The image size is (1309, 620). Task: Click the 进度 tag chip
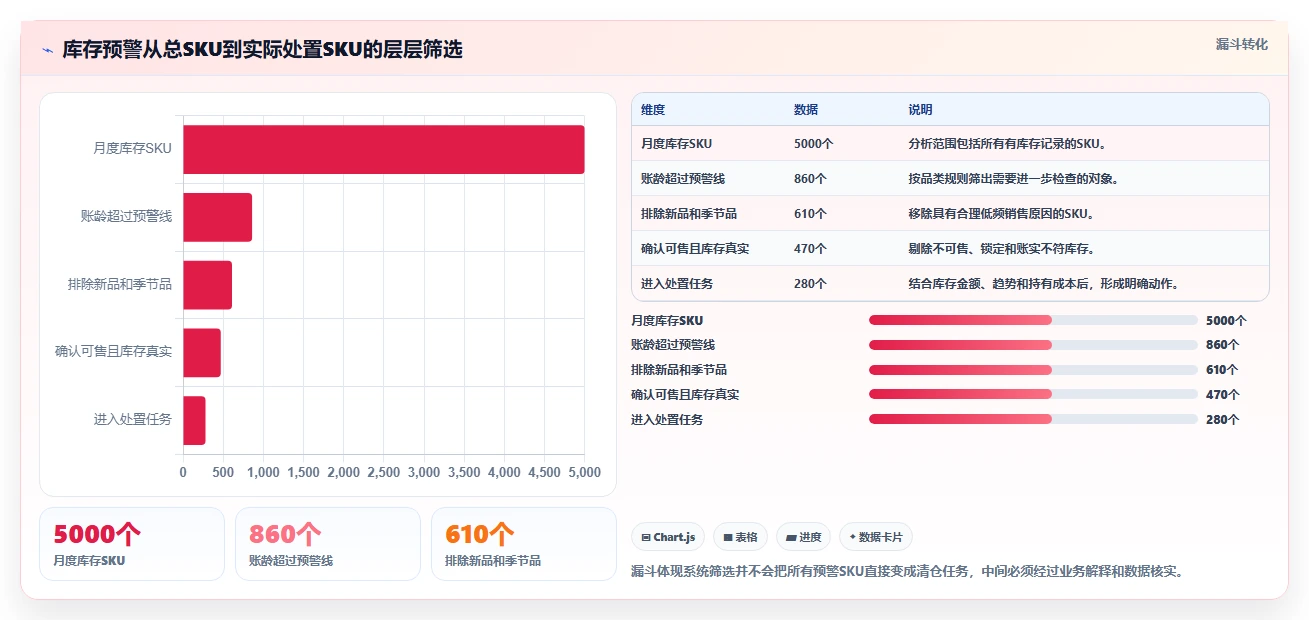pyautogui.click(x=803, y=537)
